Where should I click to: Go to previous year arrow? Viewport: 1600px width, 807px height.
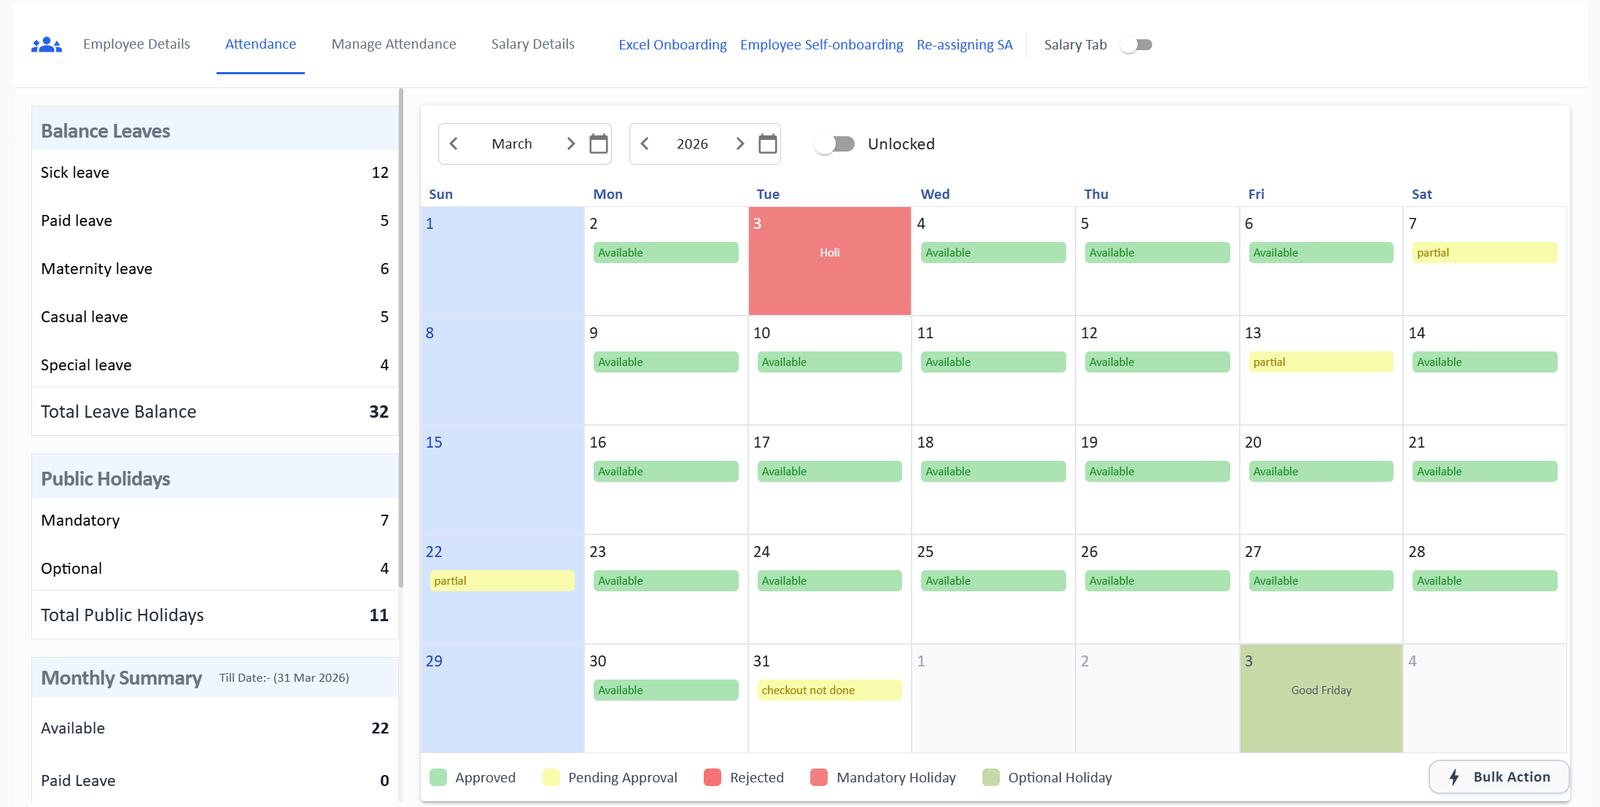coord(645,144)
